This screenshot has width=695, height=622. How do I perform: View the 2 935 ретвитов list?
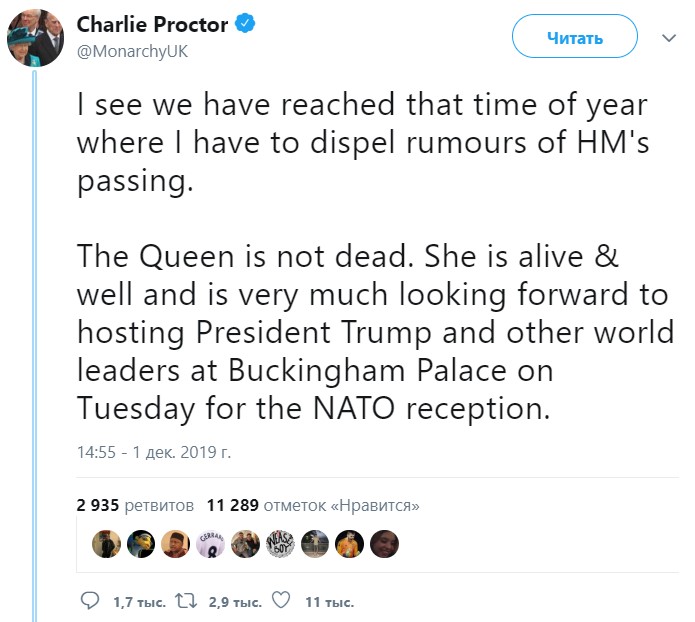[136, 505]
